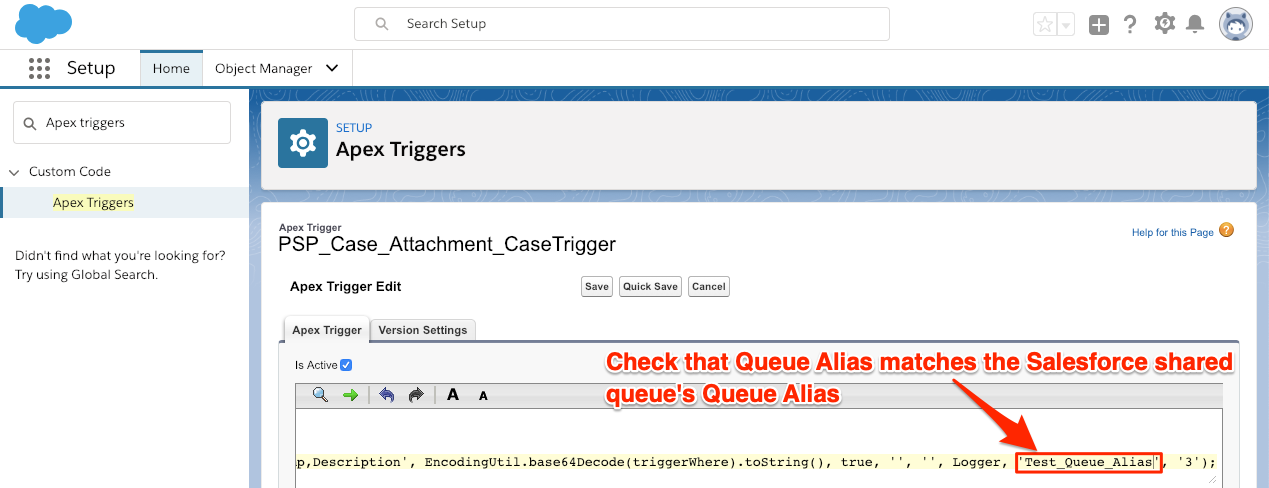Click the Apex Triggers setup gear icon
Viewport: 1269px width, 488px height.
tap(302, 143)
